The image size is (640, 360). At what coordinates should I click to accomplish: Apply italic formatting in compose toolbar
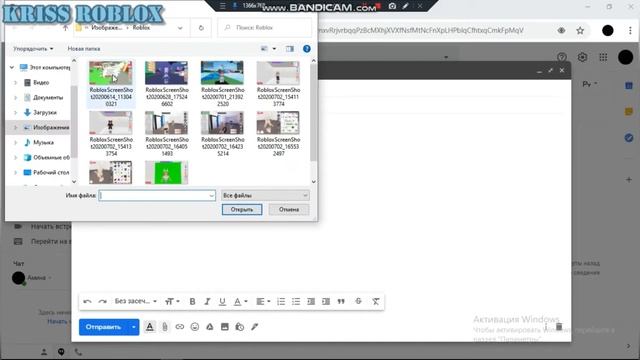tap(207, 302)
